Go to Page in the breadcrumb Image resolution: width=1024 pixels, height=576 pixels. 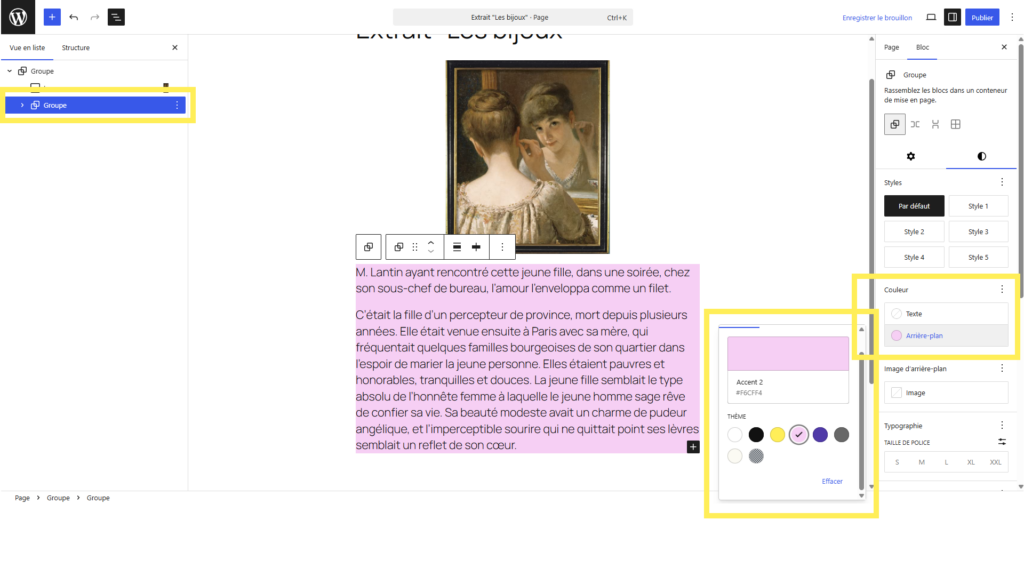pos(22,498)
